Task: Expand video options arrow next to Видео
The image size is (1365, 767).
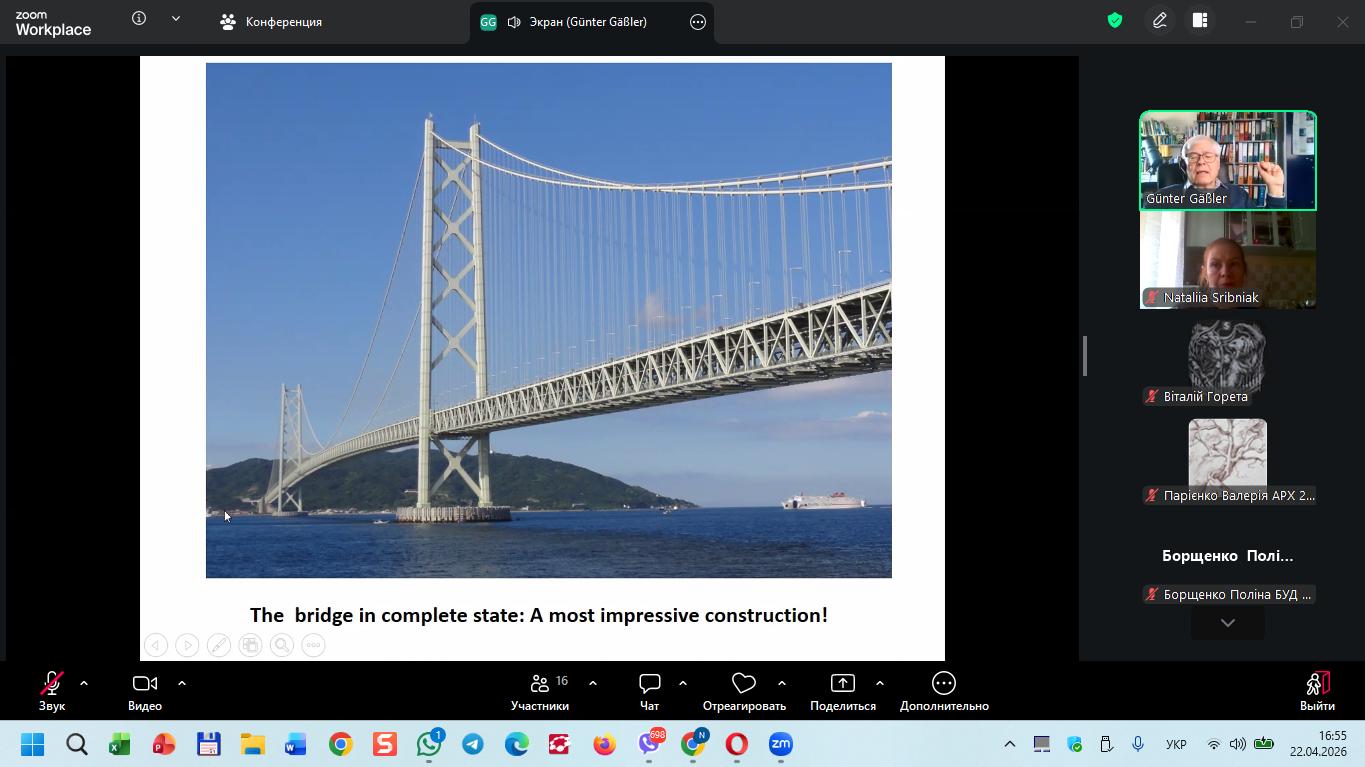Action: click(x=182, y=683)
